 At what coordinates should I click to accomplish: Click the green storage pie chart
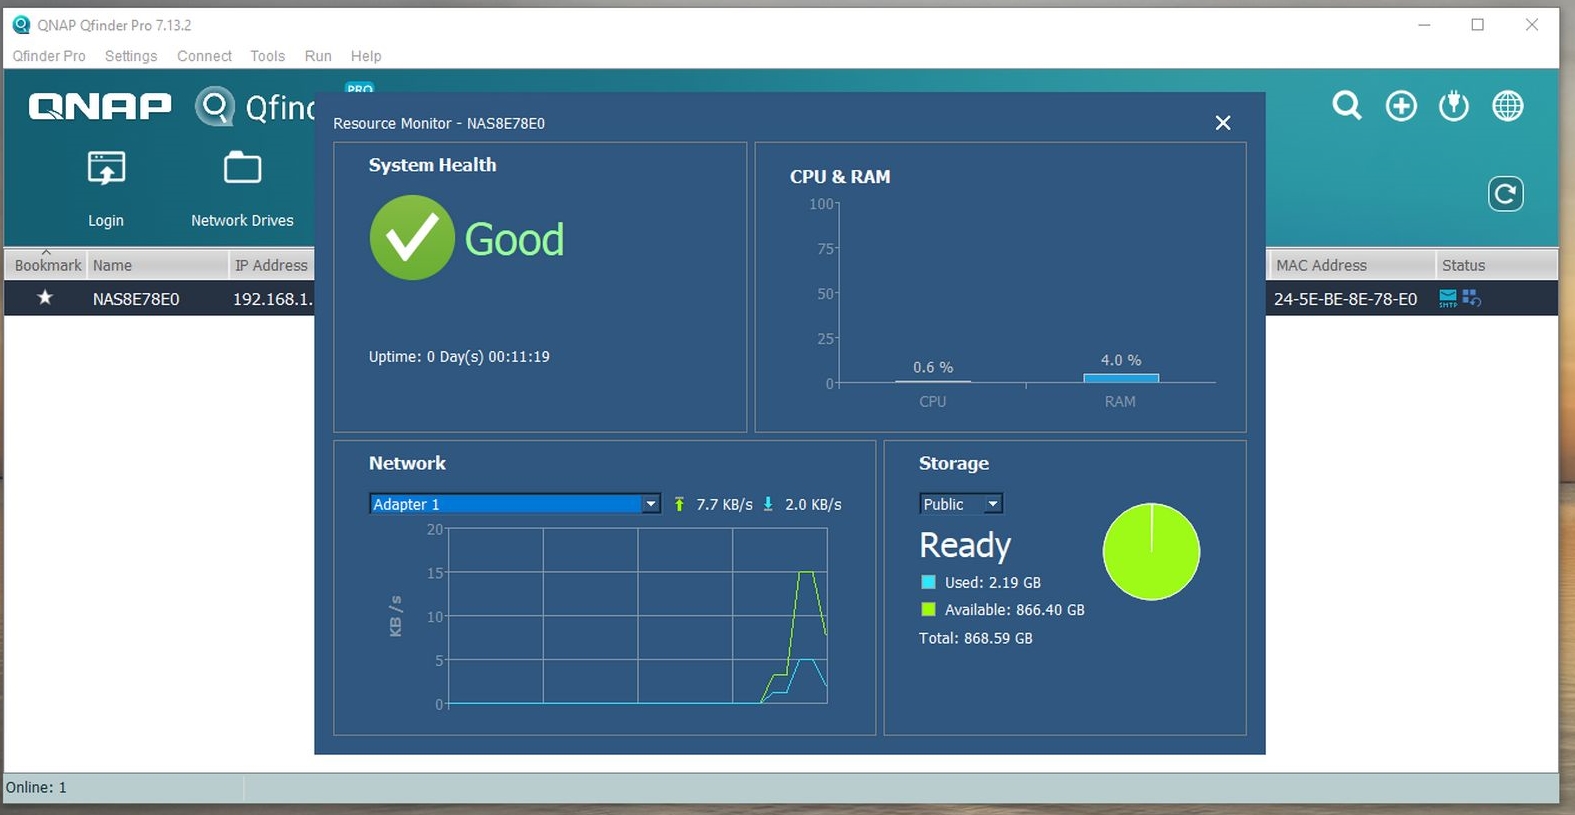[x=1151, y=552]
